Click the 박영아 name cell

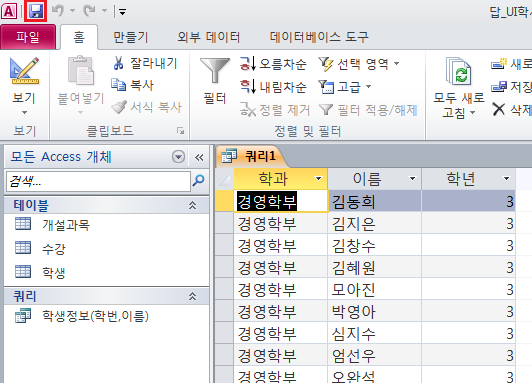(x=375, y=311)
